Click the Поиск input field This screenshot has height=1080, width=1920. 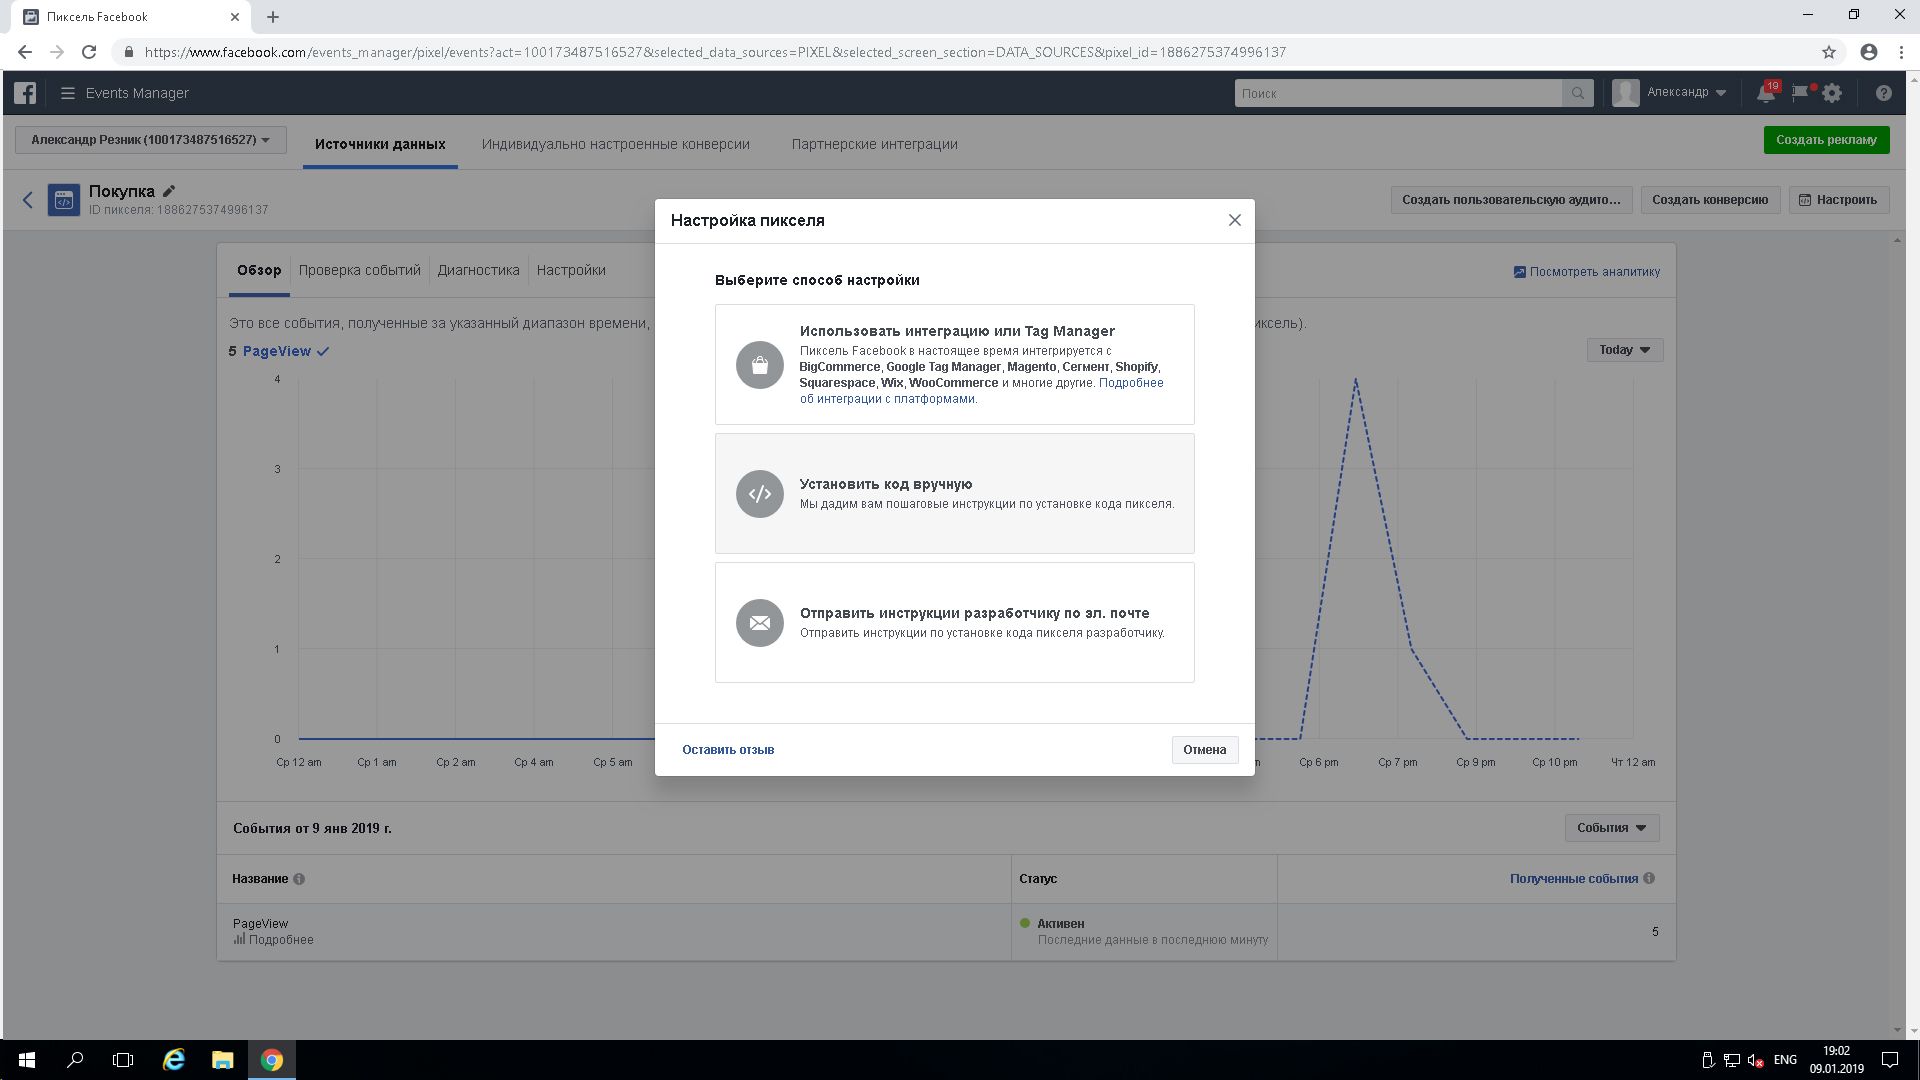pos(1398,93)
